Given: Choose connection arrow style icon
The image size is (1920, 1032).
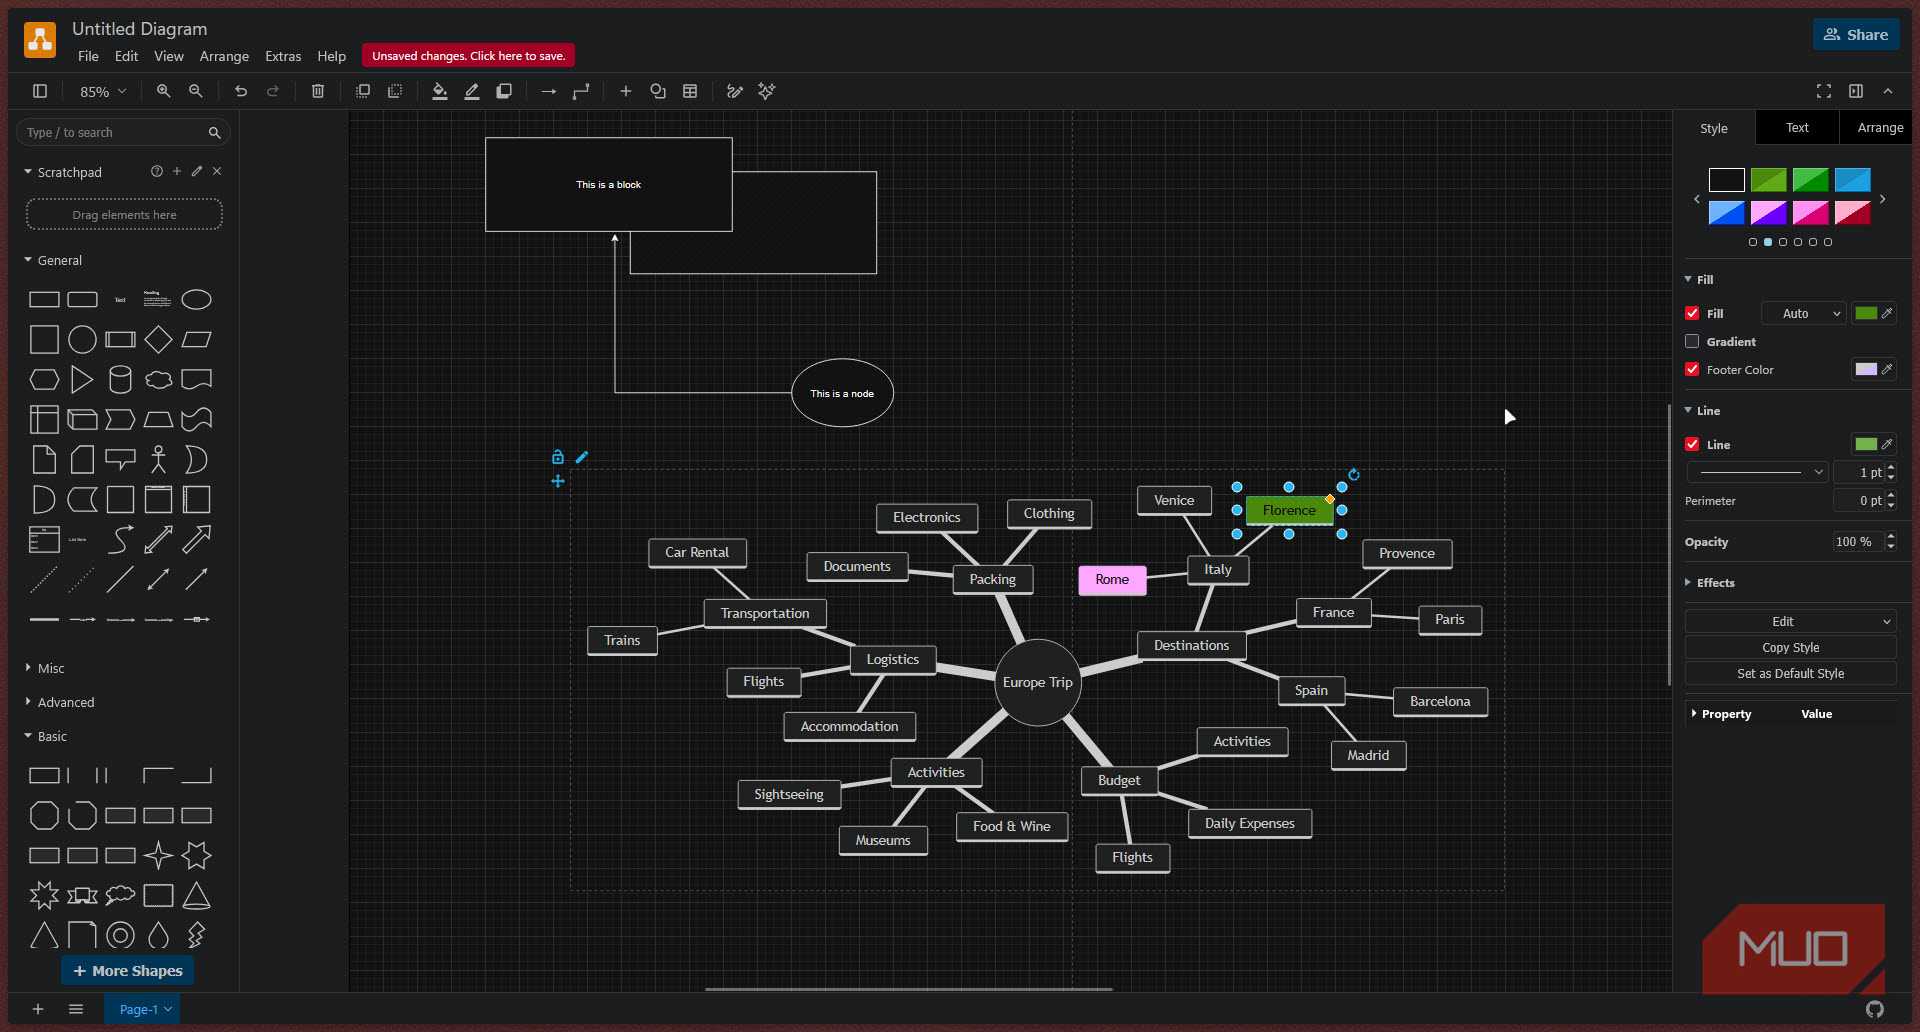Looking at the screenshot, I should tap(549, 91).
